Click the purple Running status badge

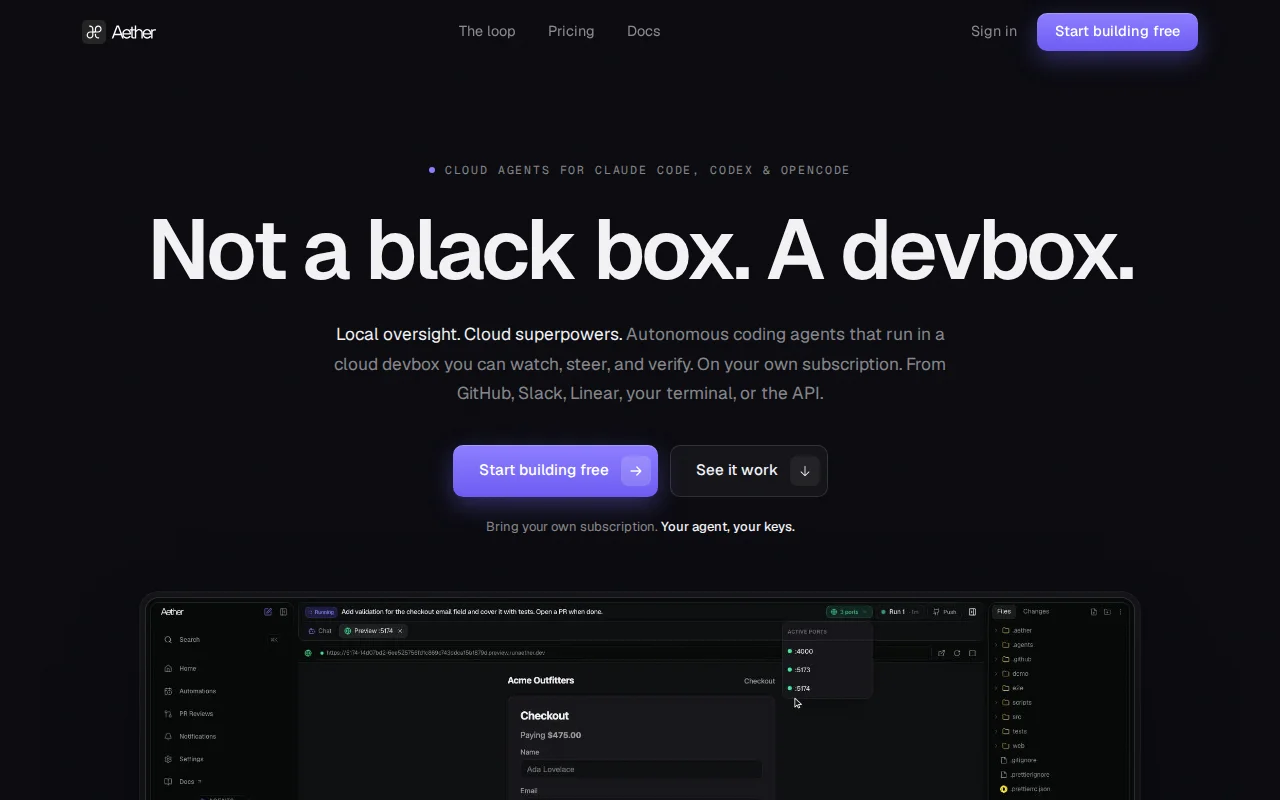(x=321, y=612)
